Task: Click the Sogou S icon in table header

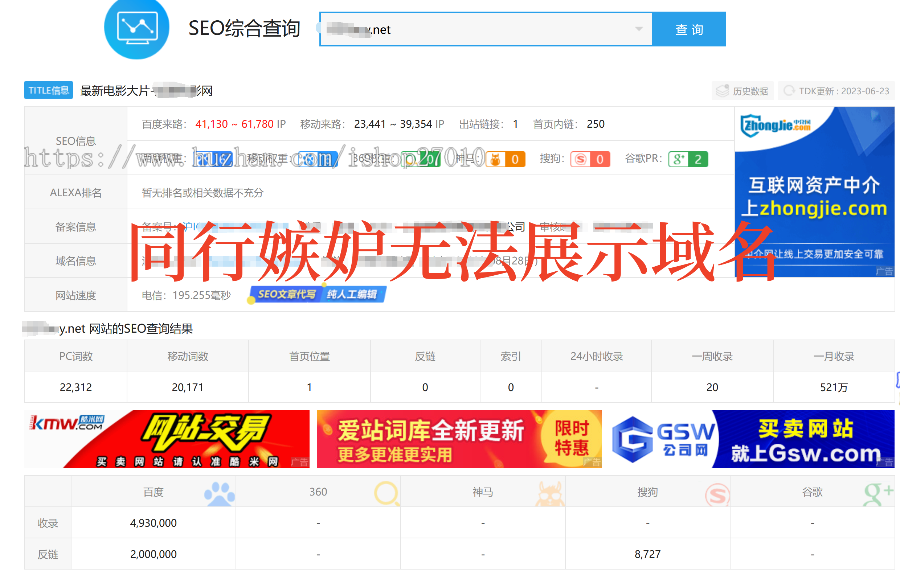Action: pos(717,495)
